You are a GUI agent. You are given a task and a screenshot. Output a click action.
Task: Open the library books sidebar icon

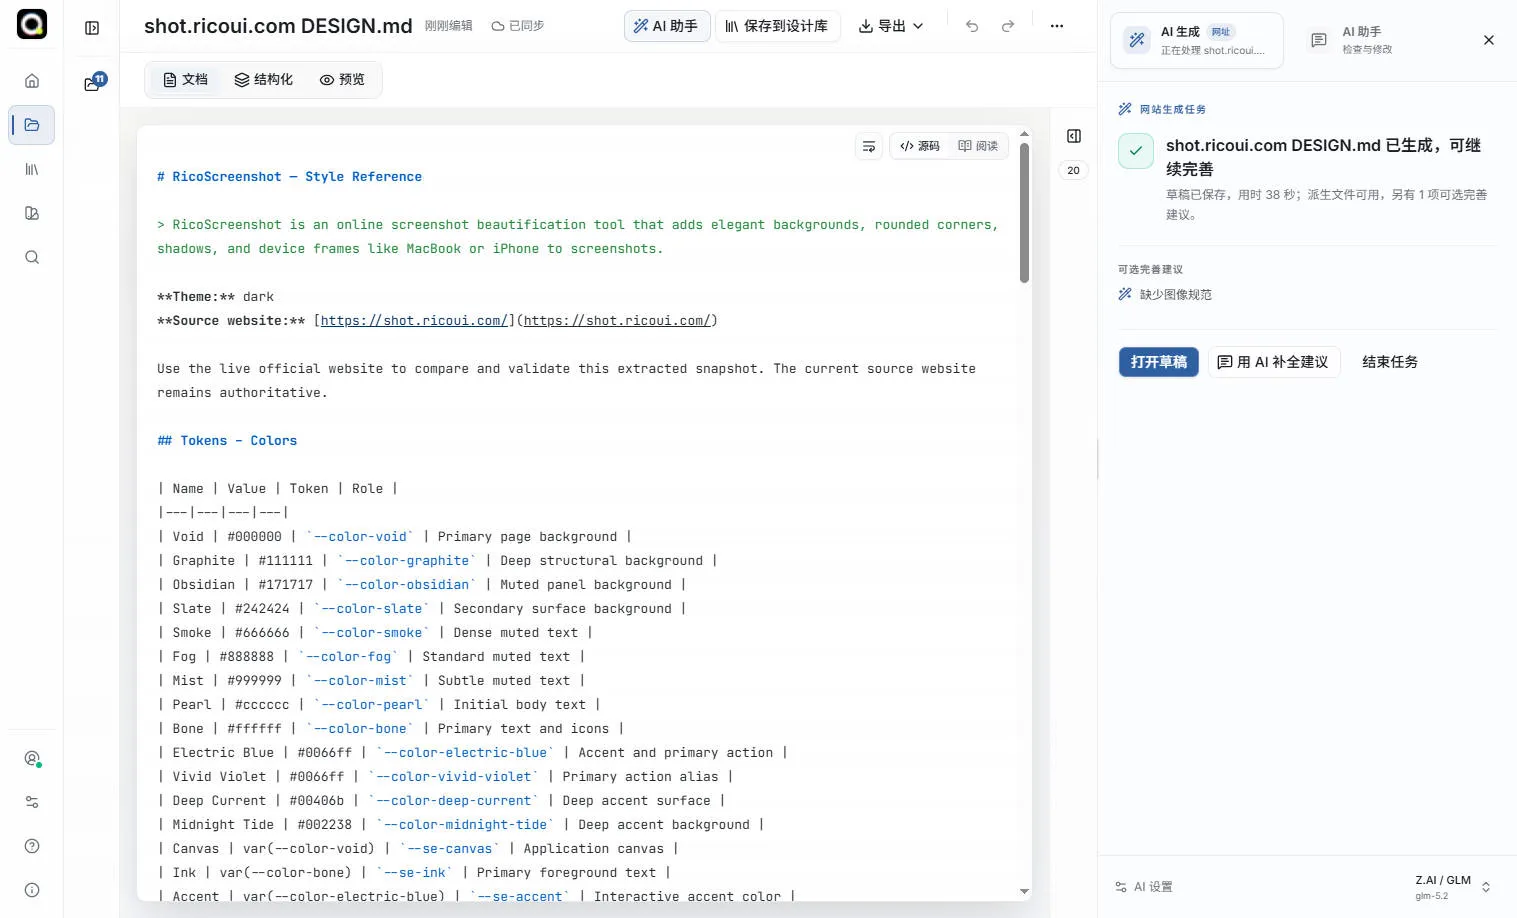point(32,169)
